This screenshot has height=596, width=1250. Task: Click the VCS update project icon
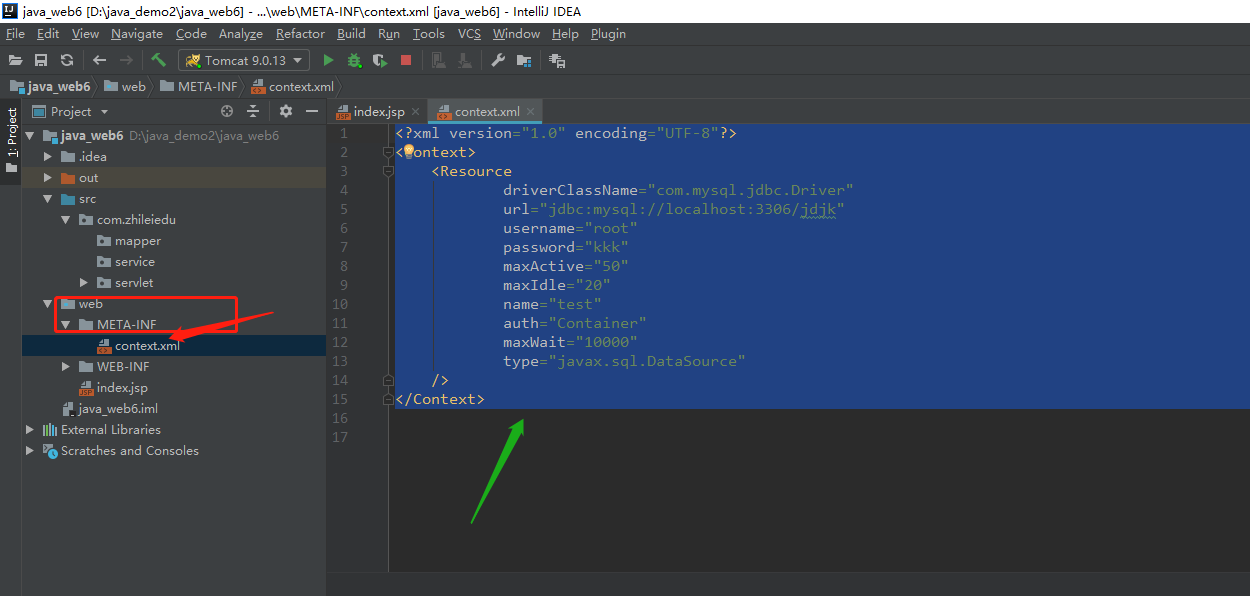pyautogui.click(x=438, y=60)
